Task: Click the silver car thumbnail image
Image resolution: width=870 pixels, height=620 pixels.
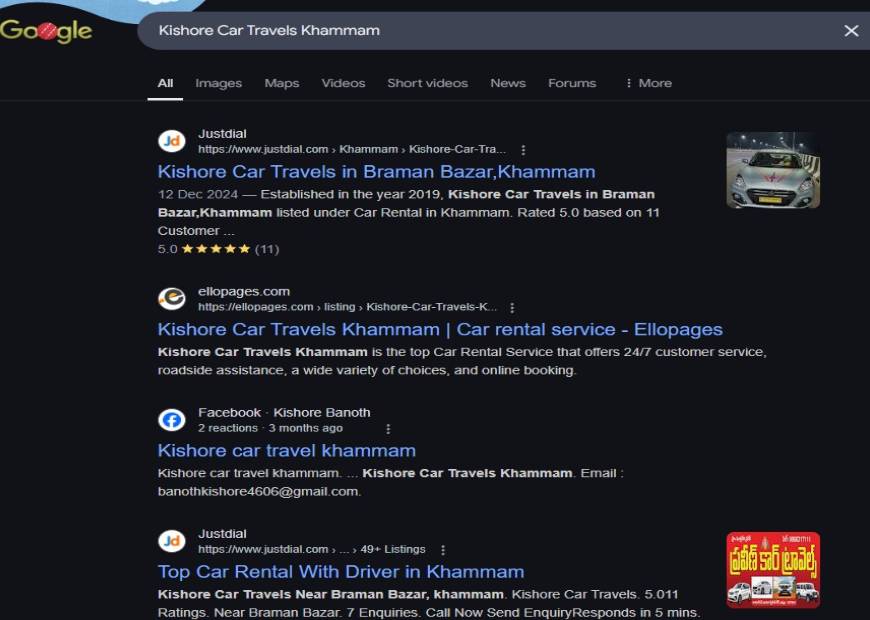Action: [x=773, y=170]
